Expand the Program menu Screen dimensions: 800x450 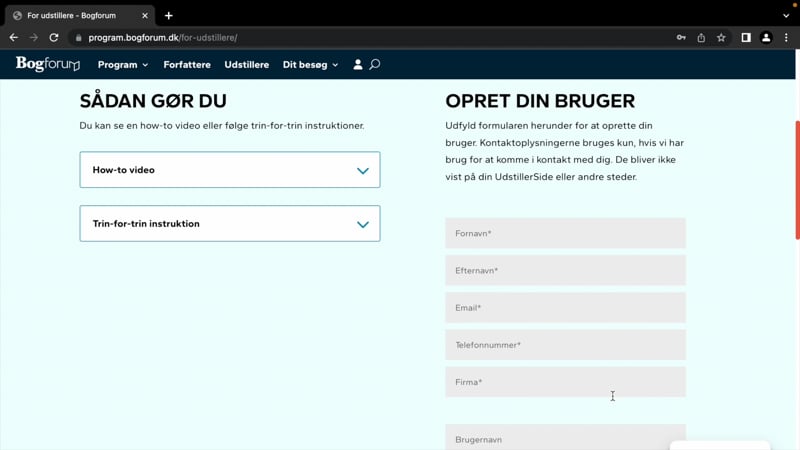pos(123,65)
